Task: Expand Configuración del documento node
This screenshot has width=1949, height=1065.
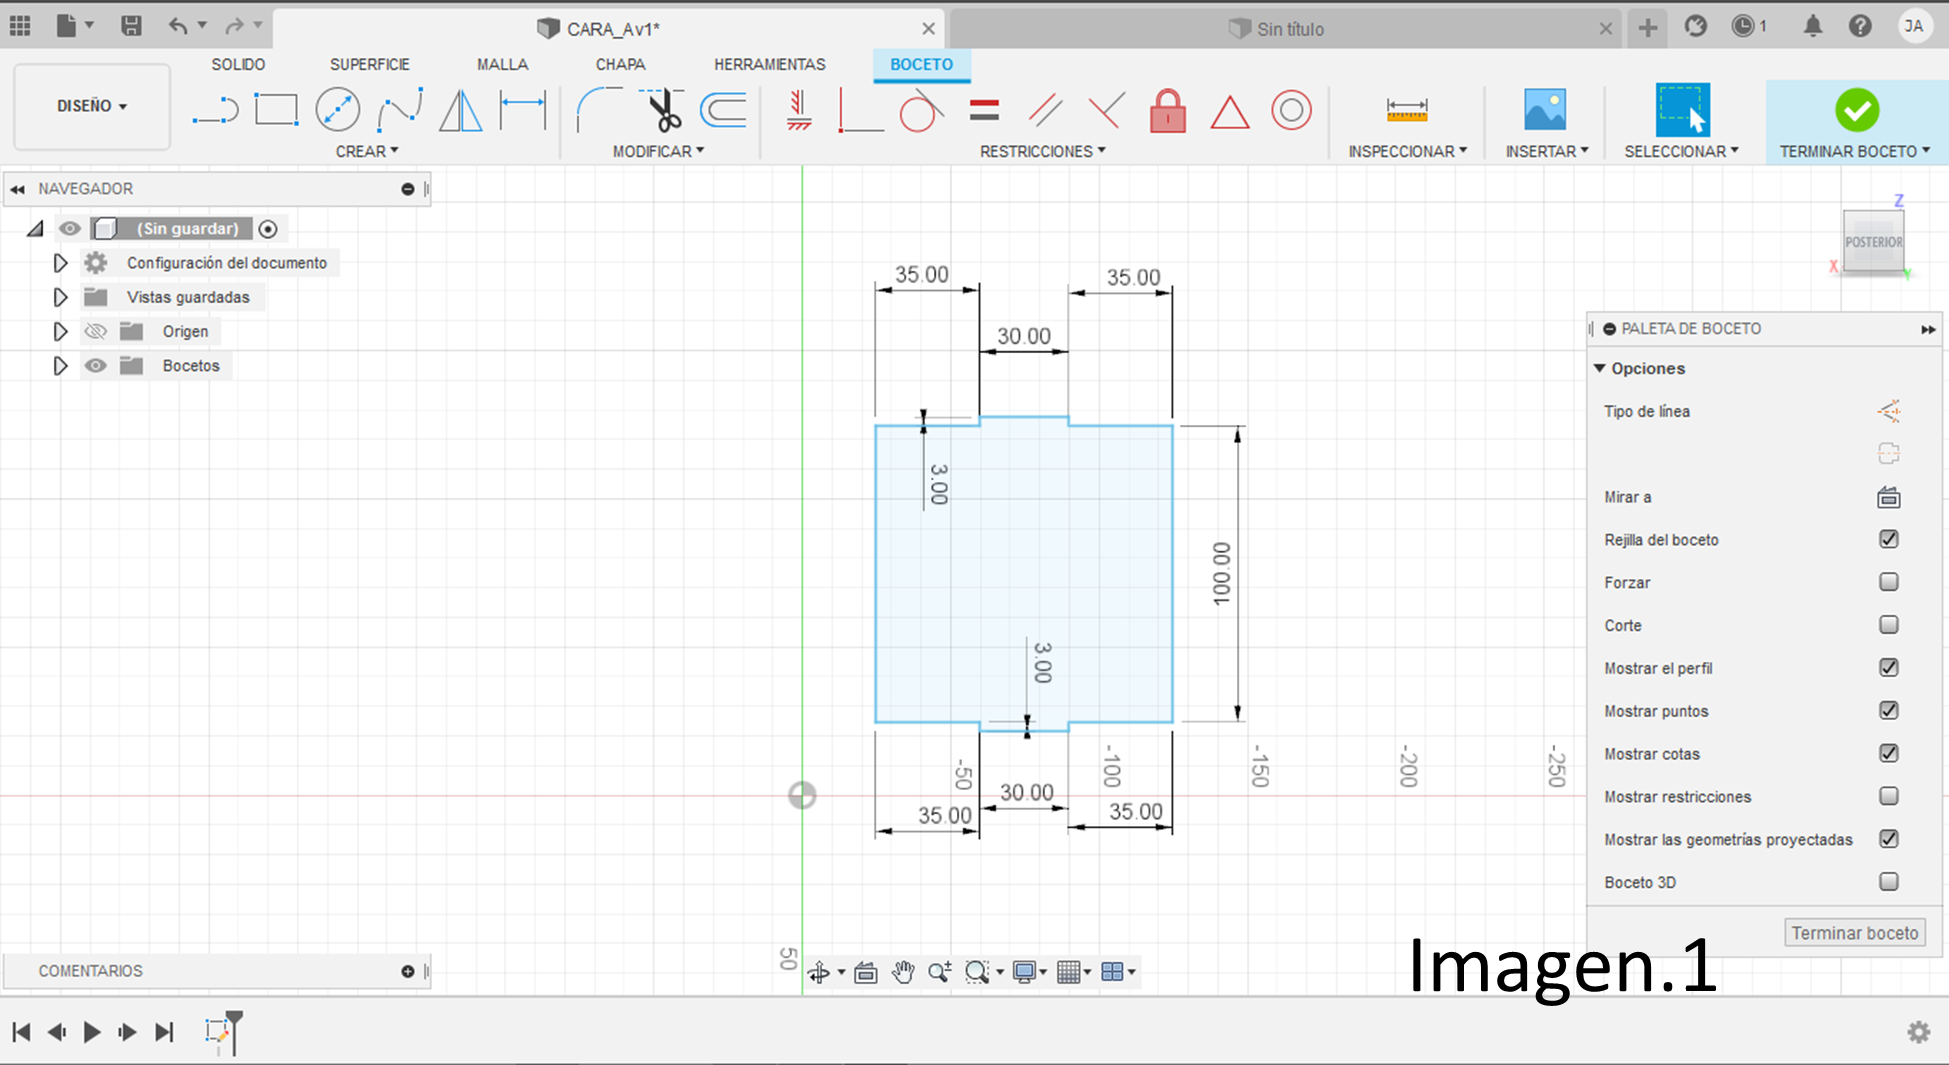Action: pyautogui.click(x=60, y=263)
